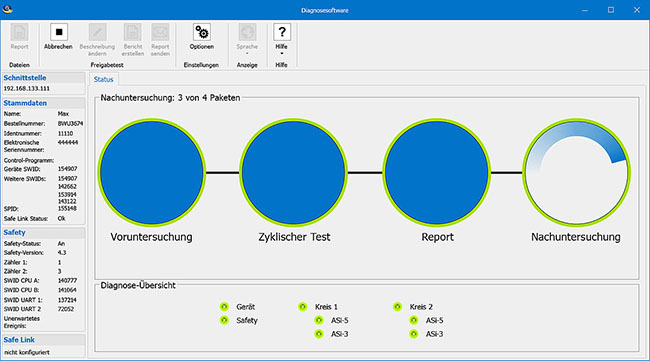650x361 pixels.
Task: Click Bericht erstellen icon
Action: pyautogui.click(x=133, y=32)
